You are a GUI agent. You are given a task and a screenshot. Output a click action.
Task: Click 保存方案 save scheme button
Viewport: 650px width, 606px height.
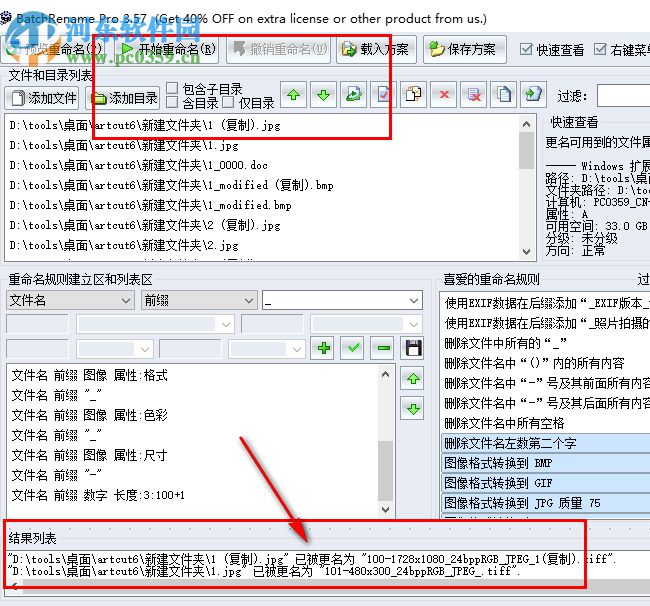[464, 49]
